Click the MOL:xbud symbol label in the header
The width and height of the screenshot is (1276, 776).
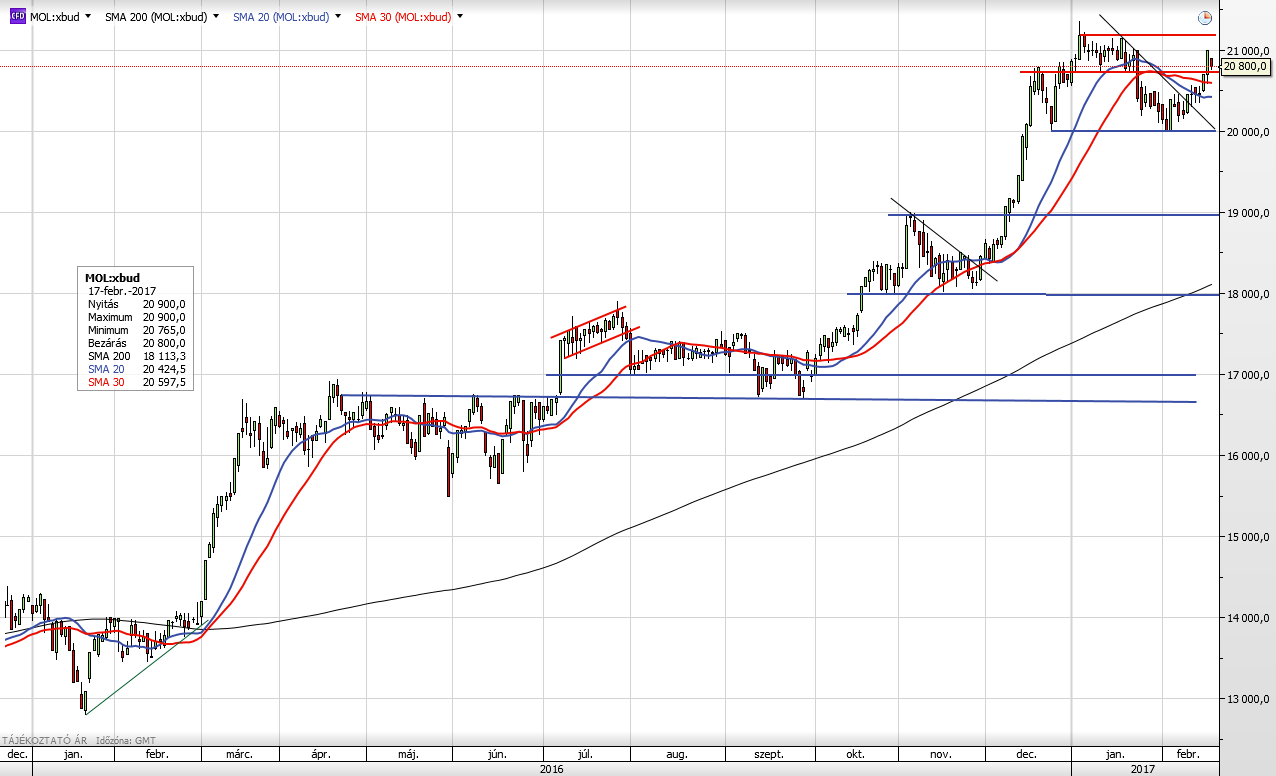click(55, 17)
